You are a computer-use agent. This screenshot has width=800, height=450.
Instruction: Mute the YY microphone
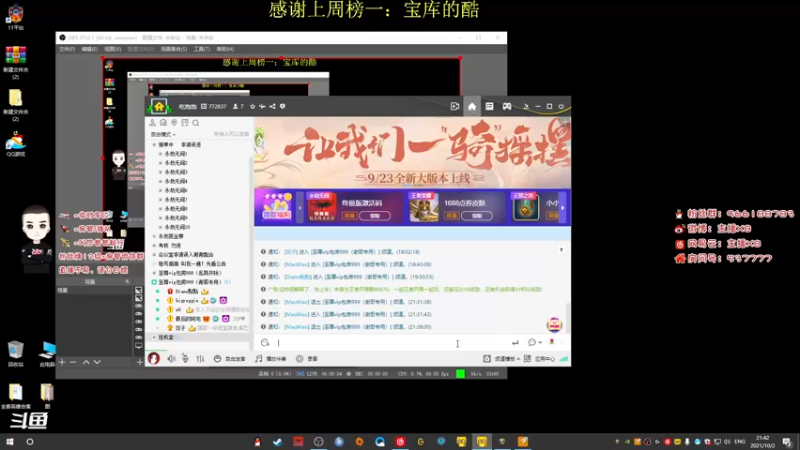pos(185,359)
